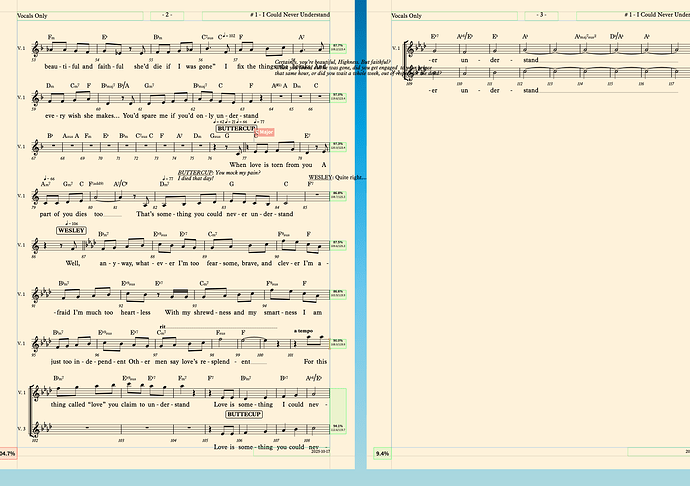Select the '- 3 -' page number frame
This screenshot has width=690, height=486.
(x=541, y=15)
